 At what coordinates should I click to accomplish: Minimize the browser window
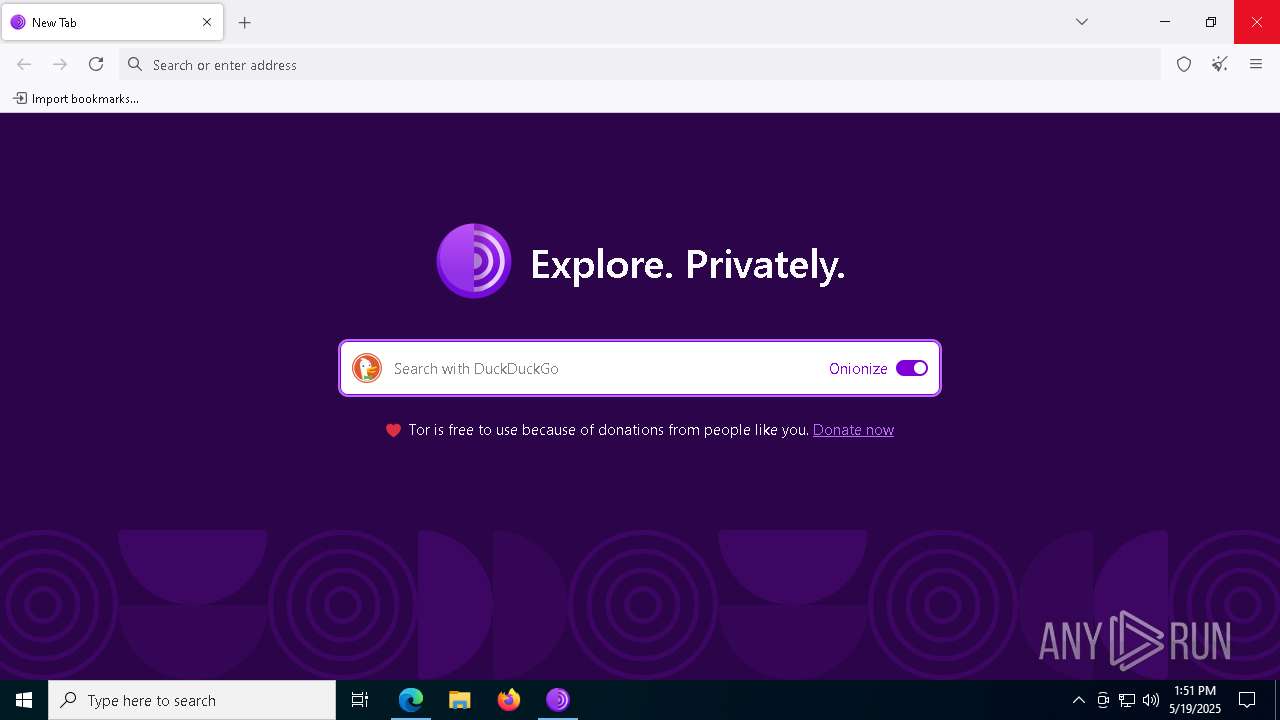1165,22
